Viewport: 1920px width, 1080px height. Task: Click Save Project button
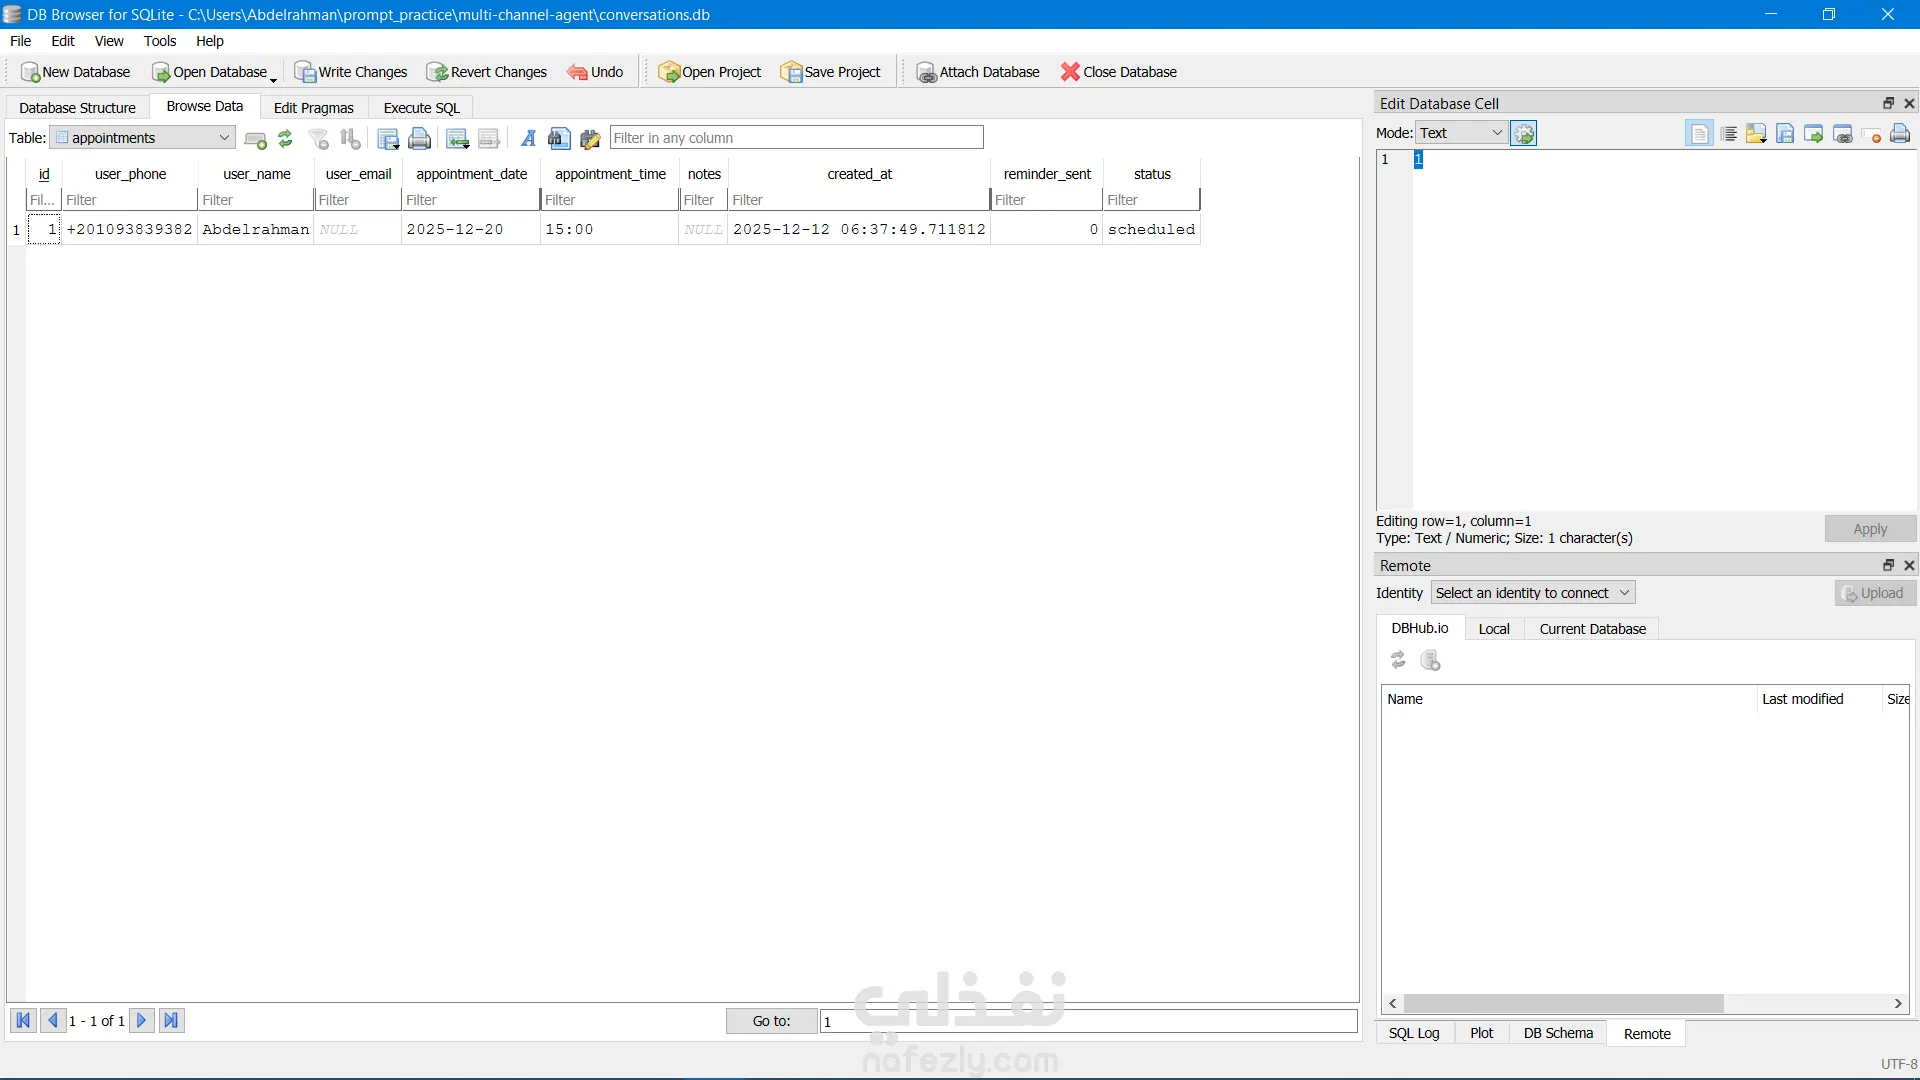[831, 72]
